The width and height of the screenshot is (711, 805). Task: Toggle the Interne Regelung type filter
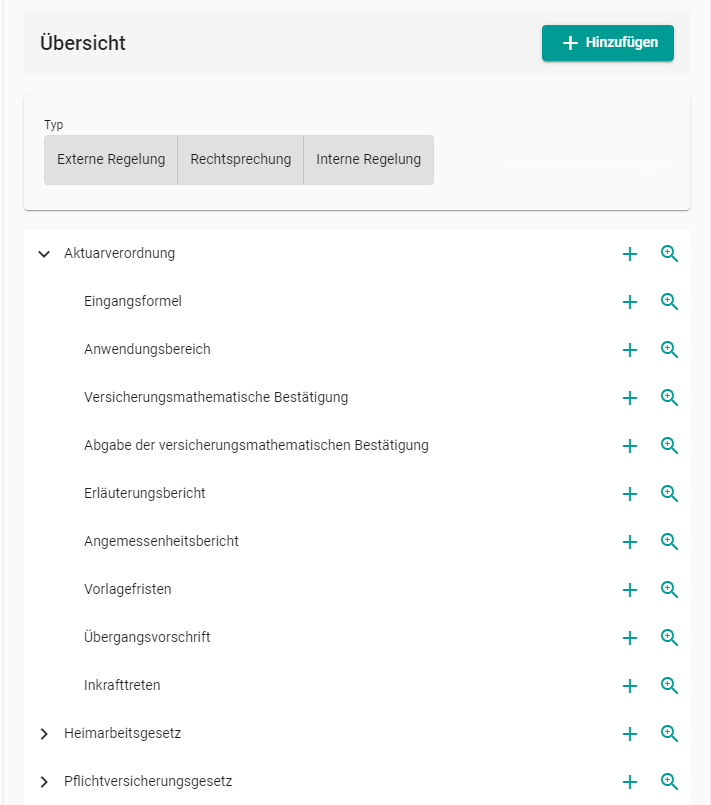[x=369, y=160]
